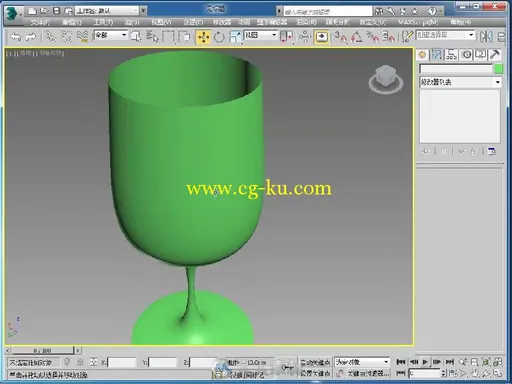
Task: Activate the Select and Scale tool
Action: (235, 37)
